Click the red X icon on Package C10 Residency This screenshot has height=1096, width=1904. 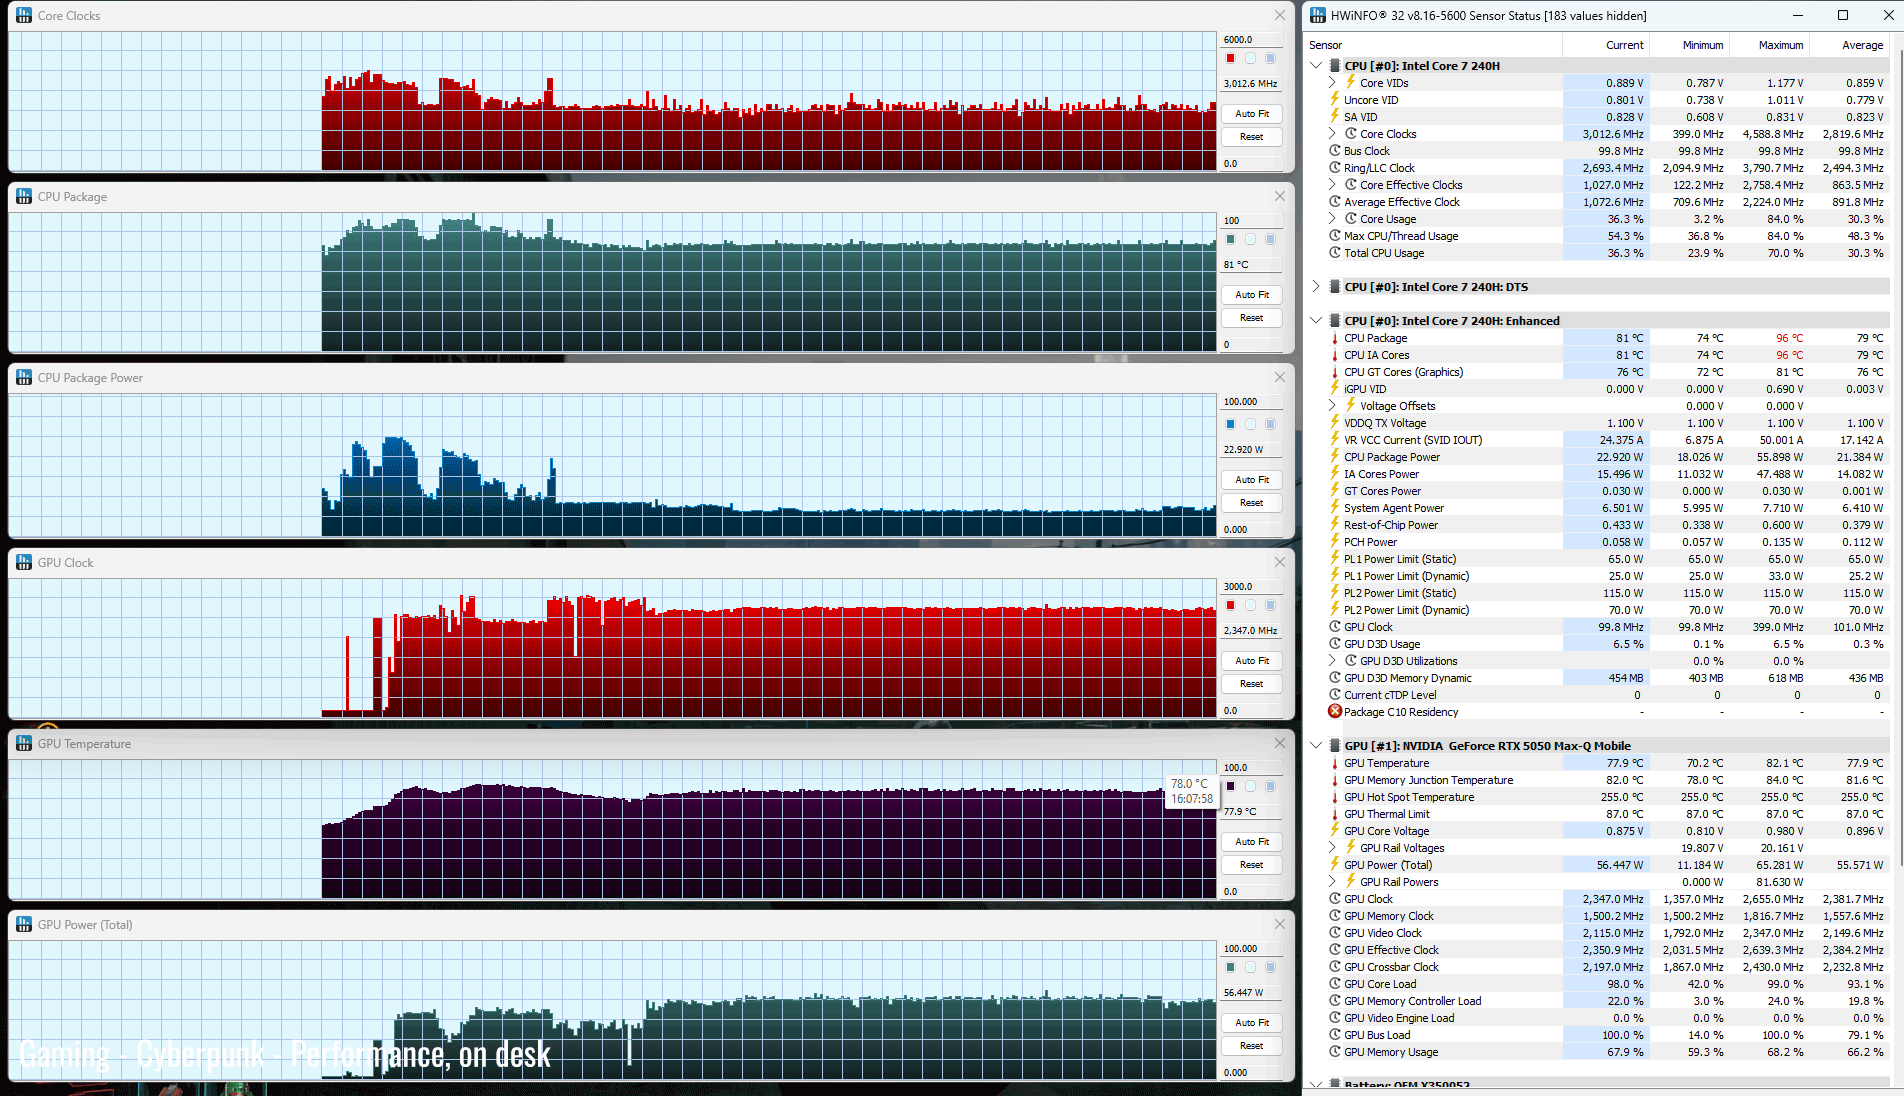pyautogui.click(x=1334, y=711)
